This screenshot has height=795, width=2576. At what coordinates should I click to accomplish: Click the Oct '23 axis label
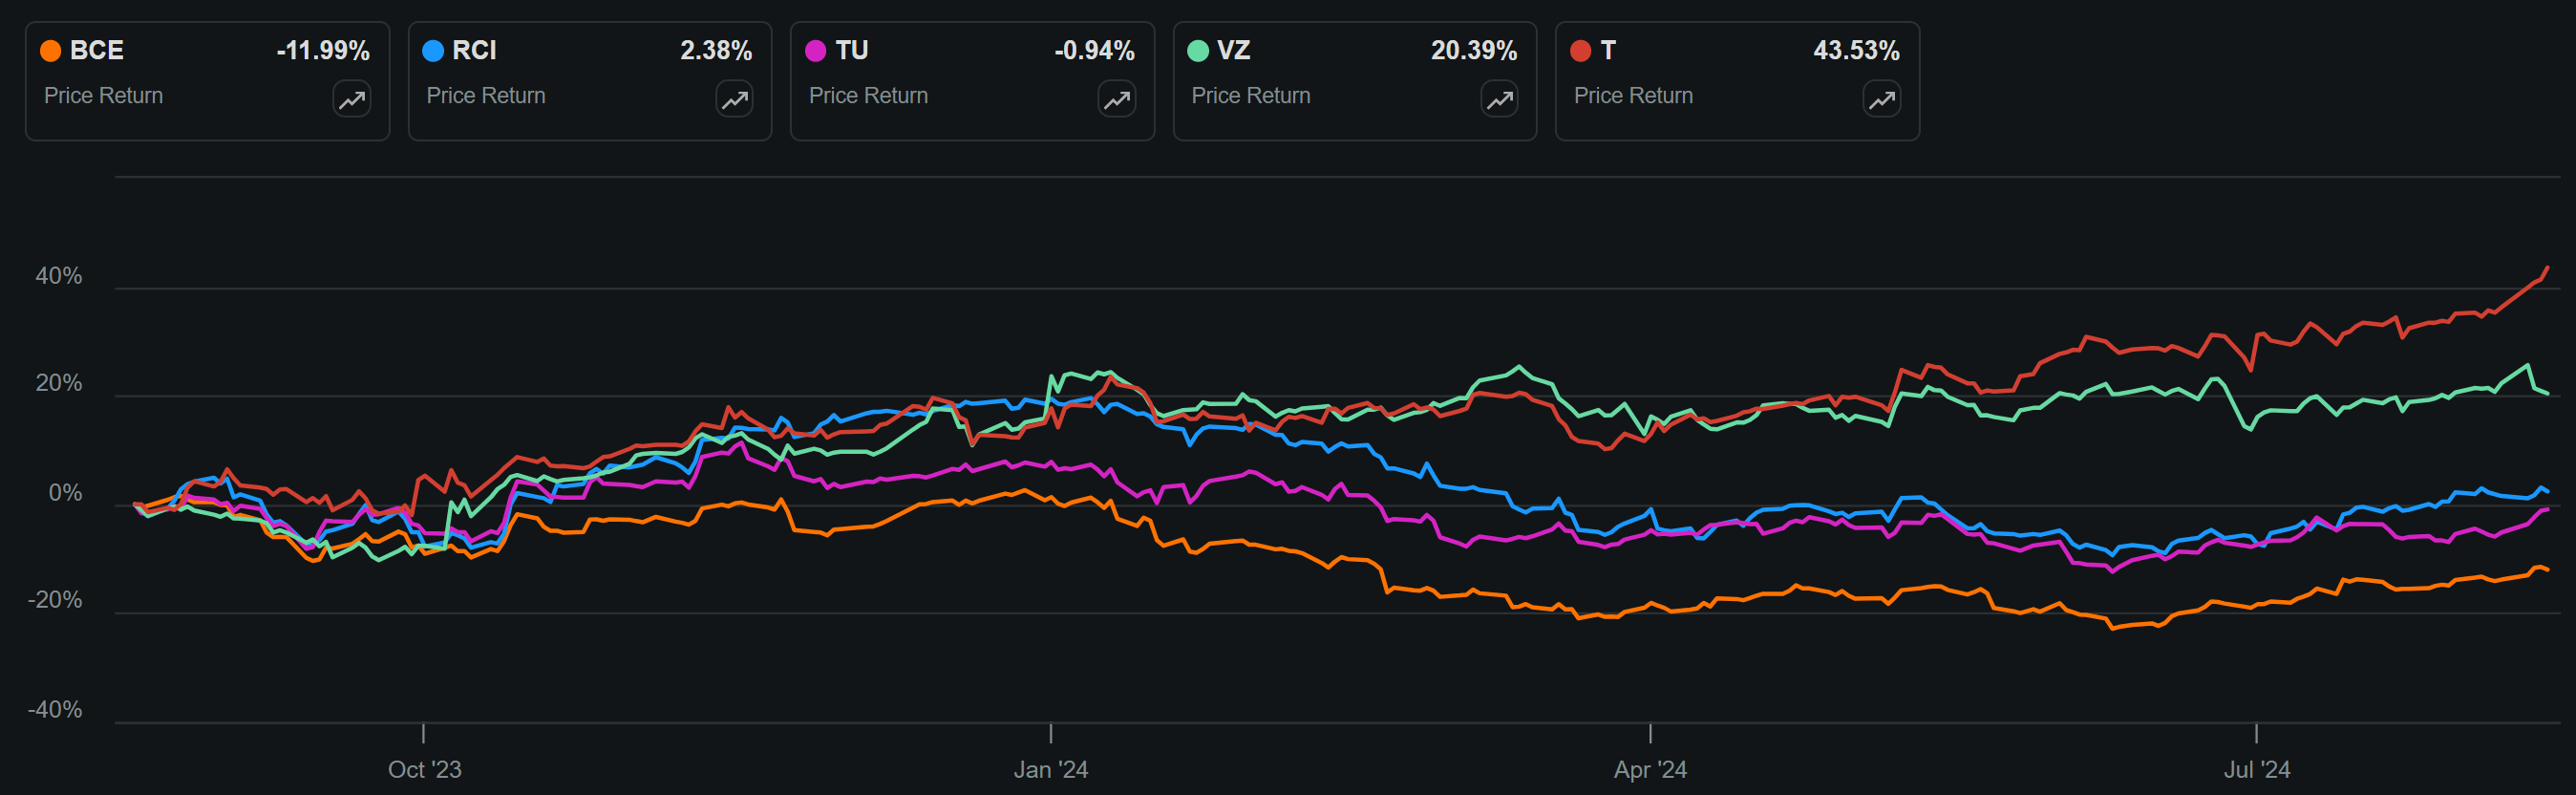point(425,770)
